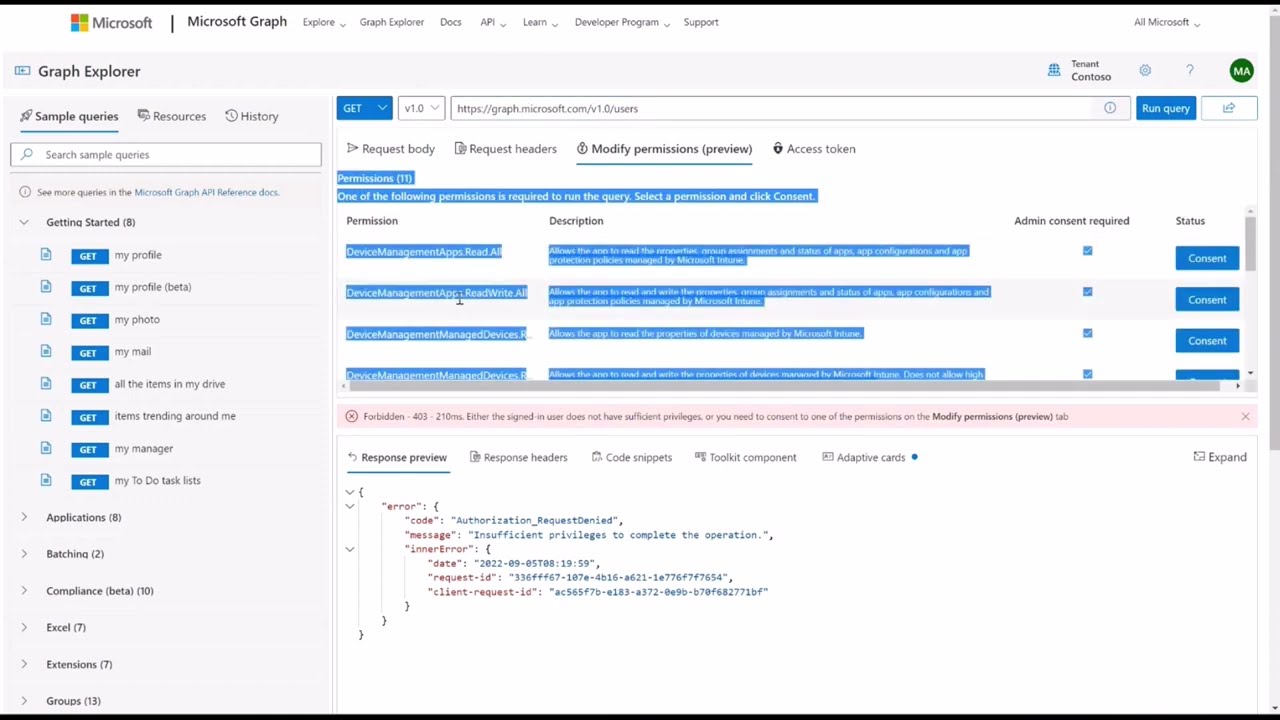Click the error icon in Forbidden banner
The height and width of the screenshot is (720, 1280).
(x=351, y=416)
